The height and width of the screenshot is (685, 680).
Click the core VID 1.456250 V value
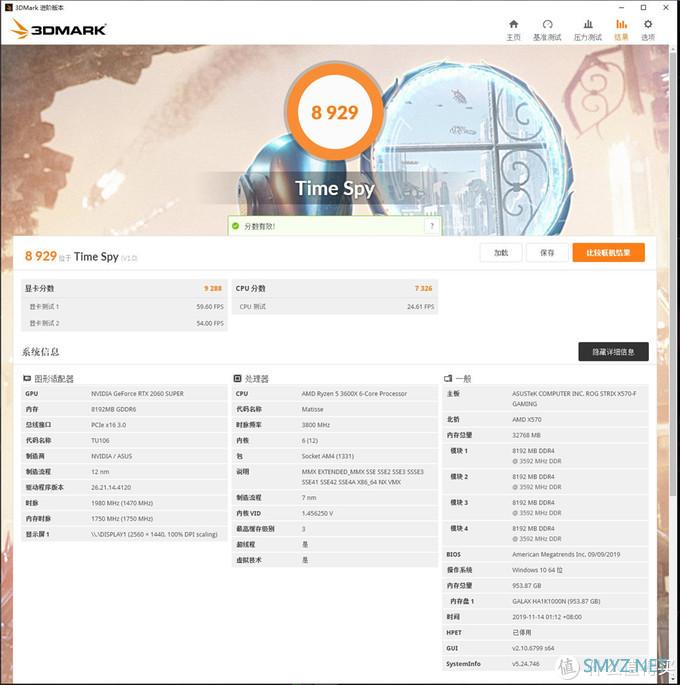point(317,513)
